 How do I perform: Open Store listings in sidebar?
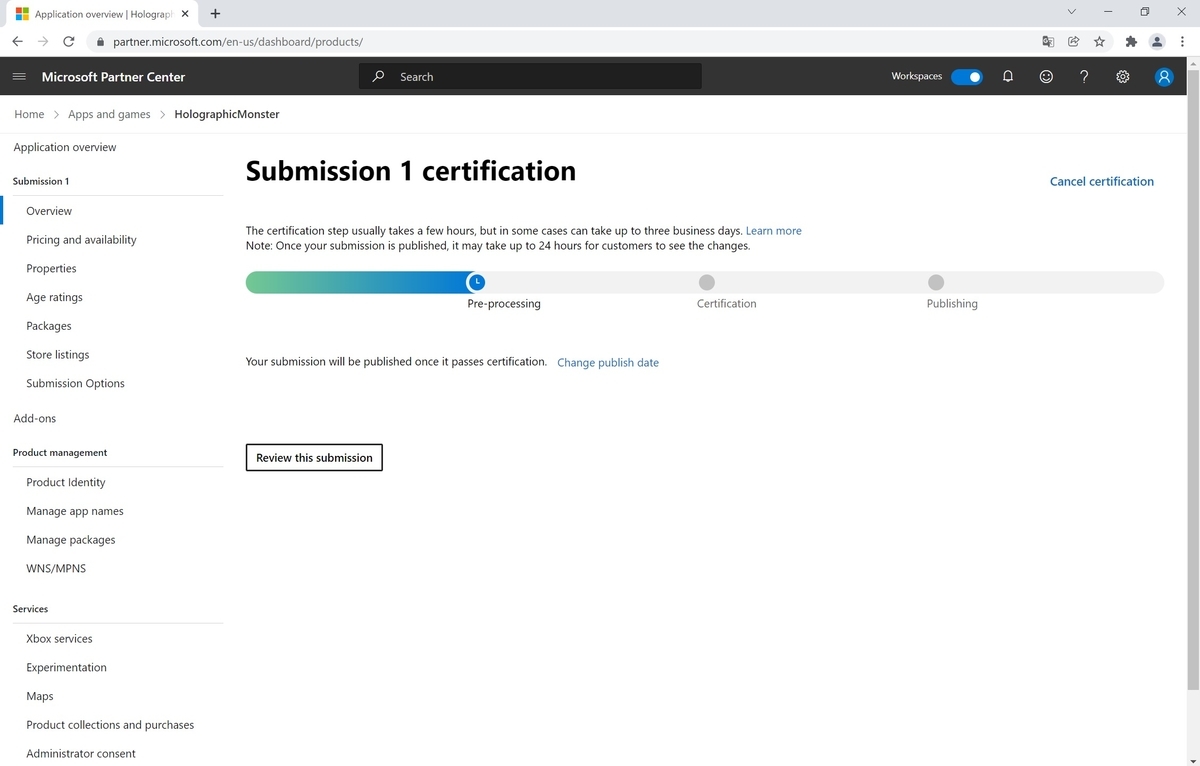coord(58,355)
